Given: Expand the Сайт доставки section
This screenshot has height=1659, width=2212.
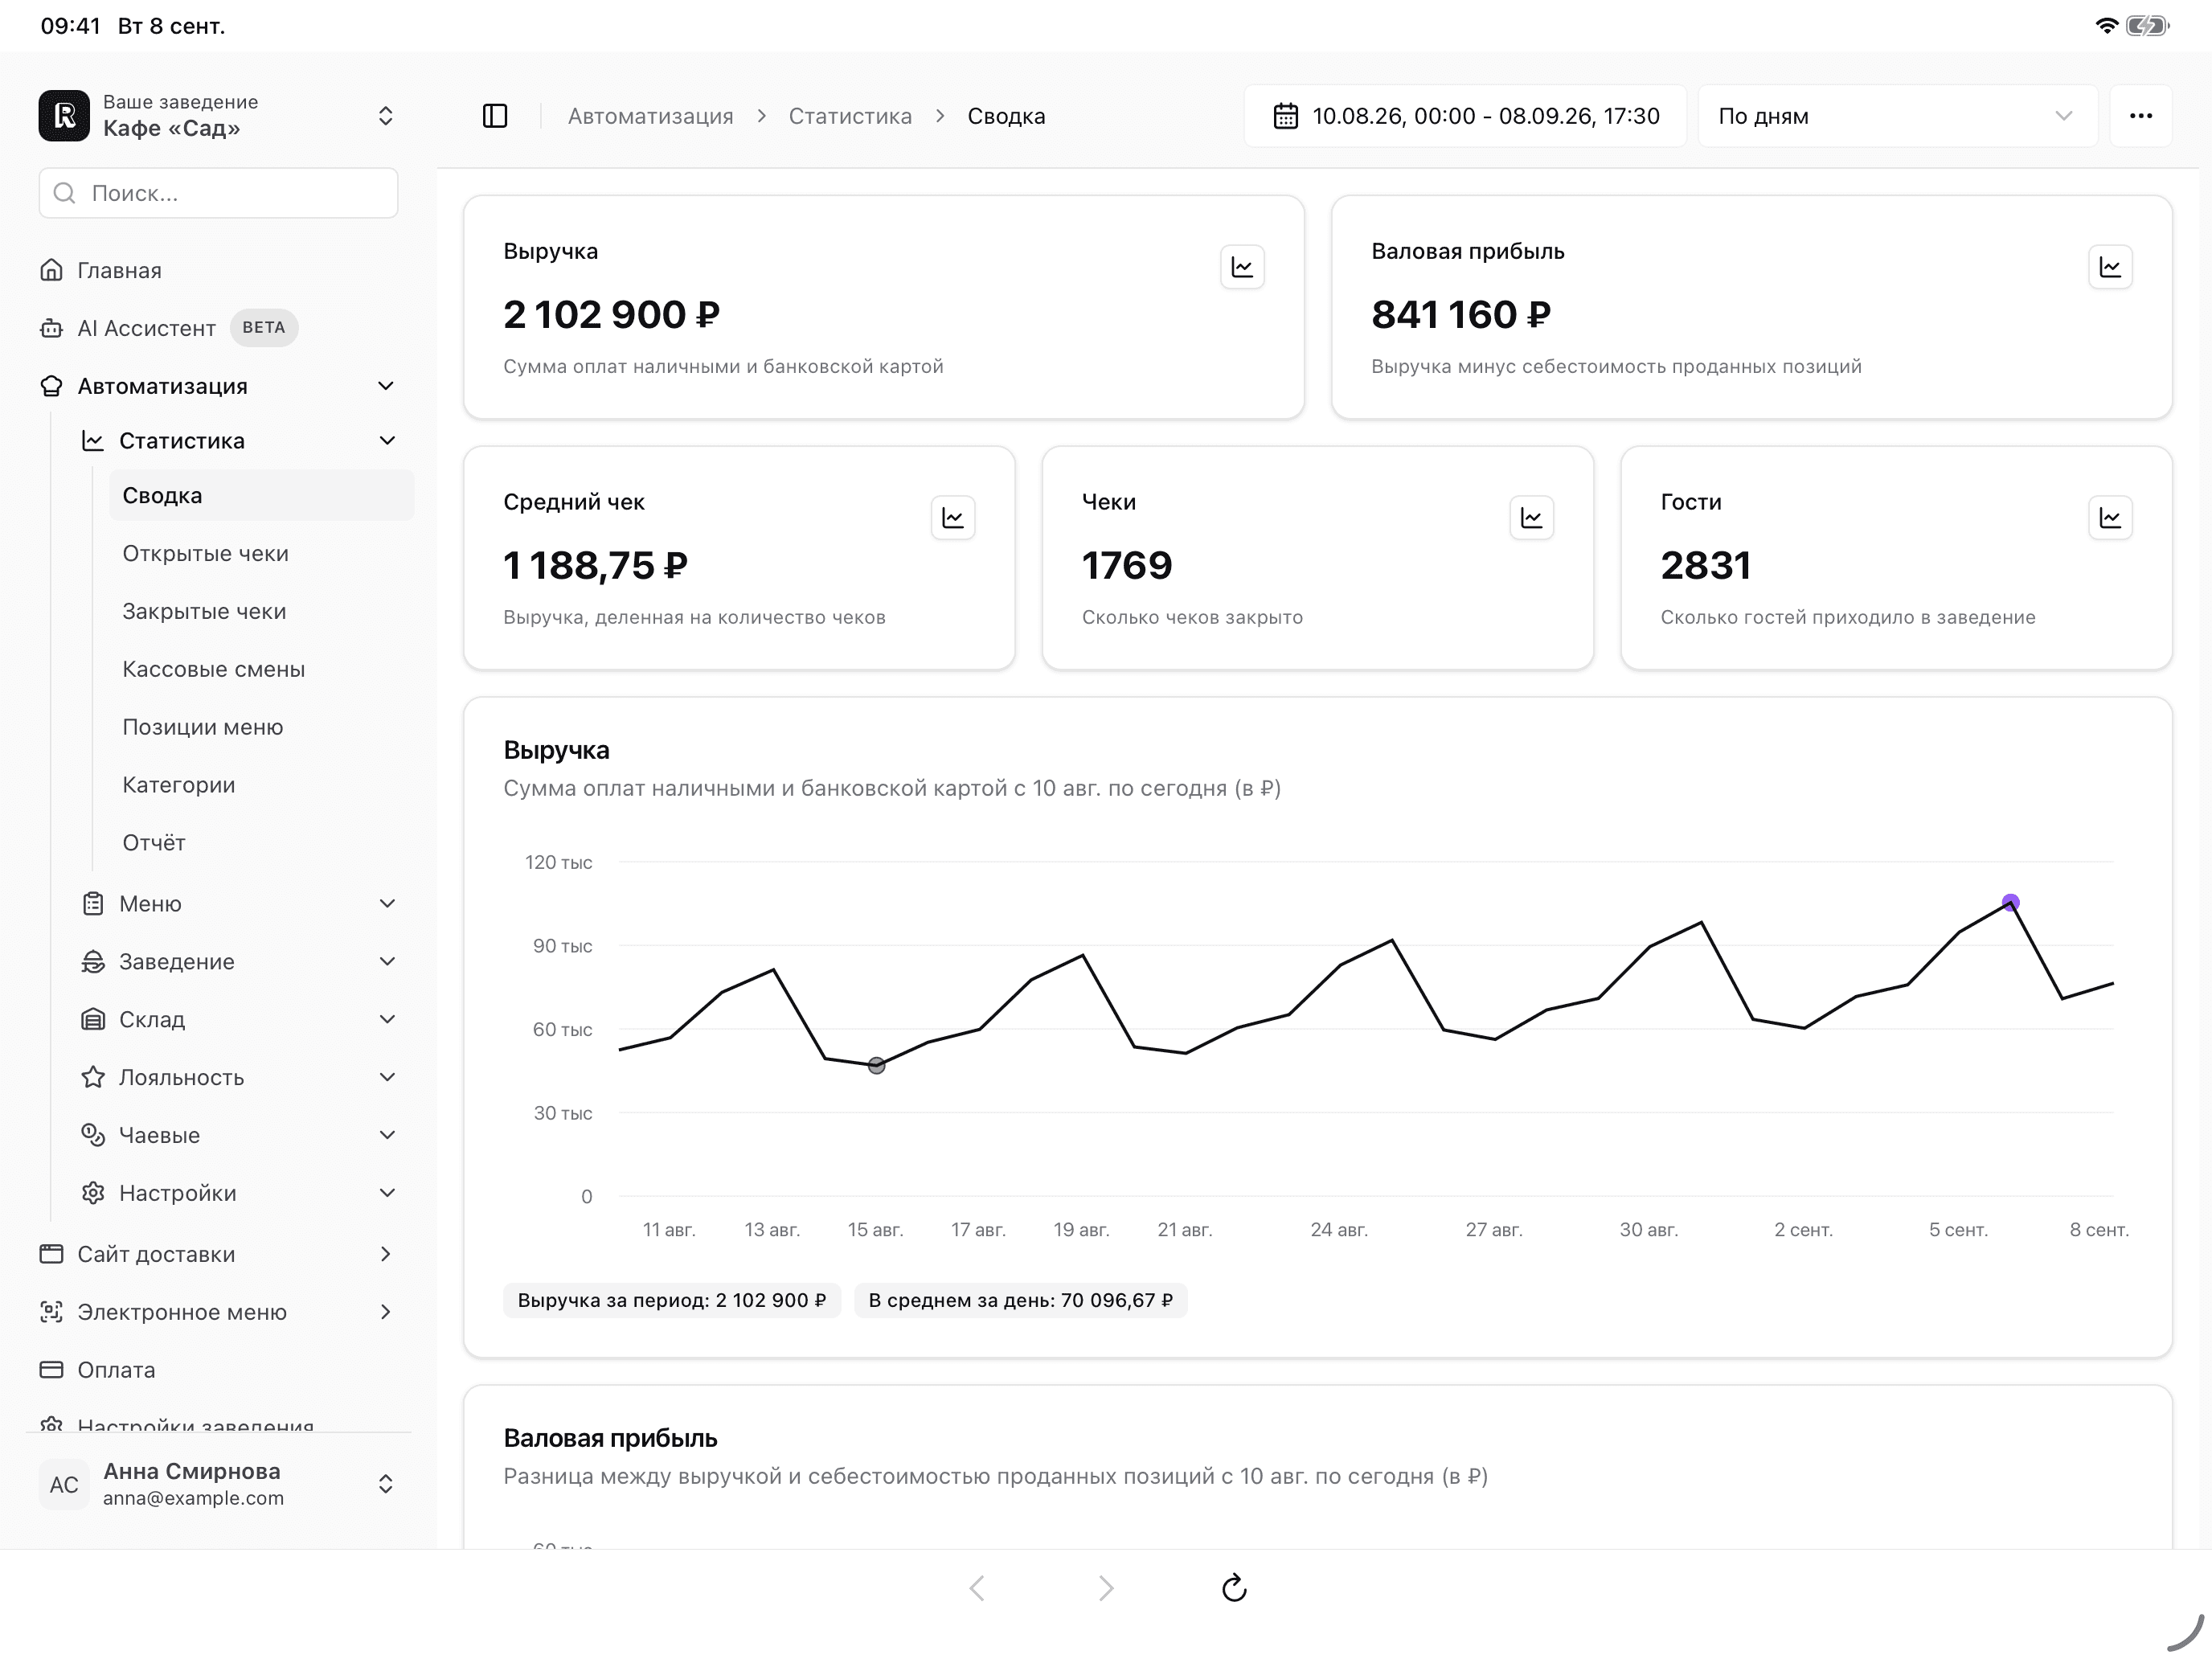Looking at the screenshot, I should pos(219,1254).
